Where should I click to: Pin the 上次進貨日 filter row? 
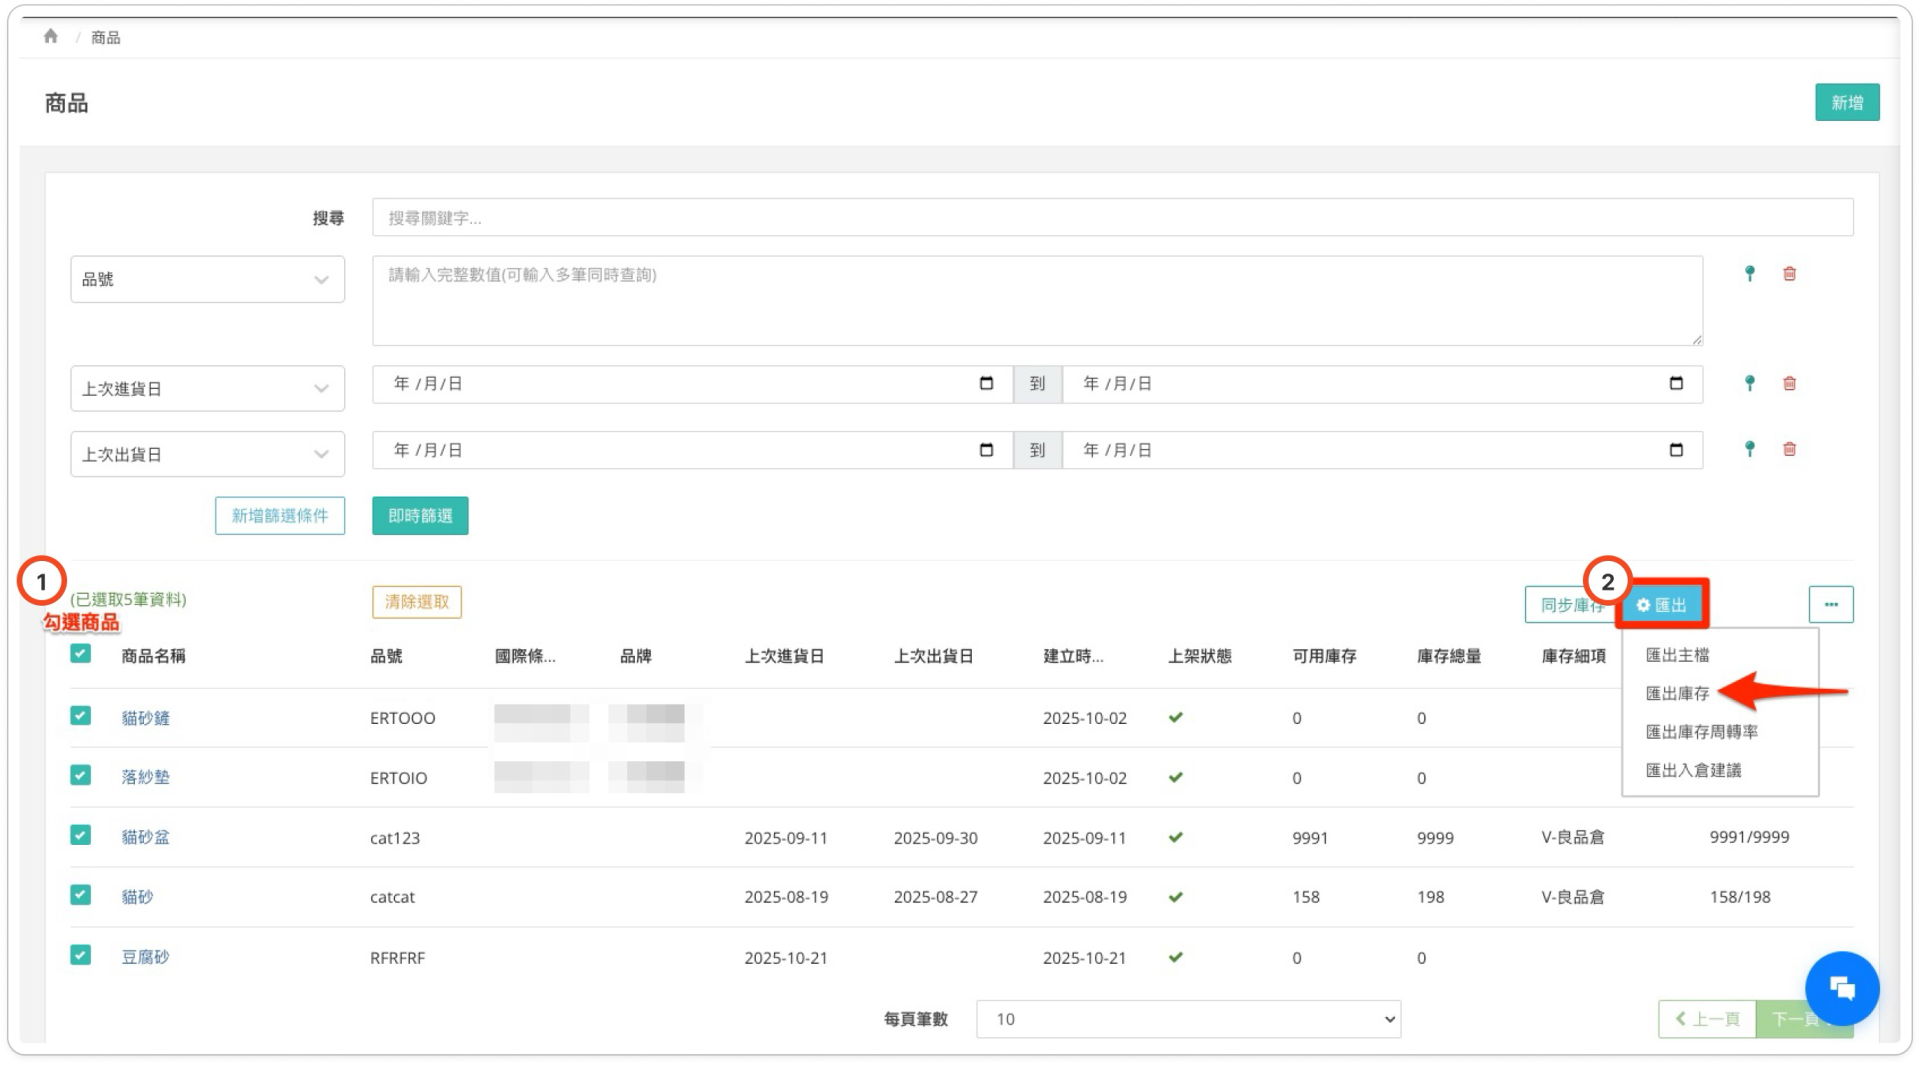pos(1749,384)
